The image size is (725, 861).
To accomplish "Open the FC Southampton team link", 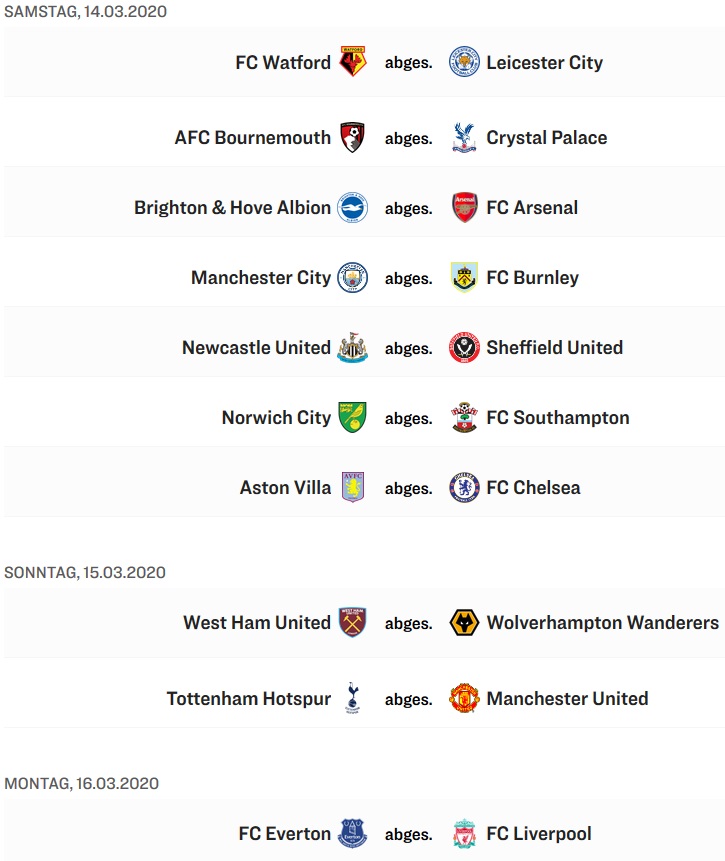I will [x=558, y=418].
